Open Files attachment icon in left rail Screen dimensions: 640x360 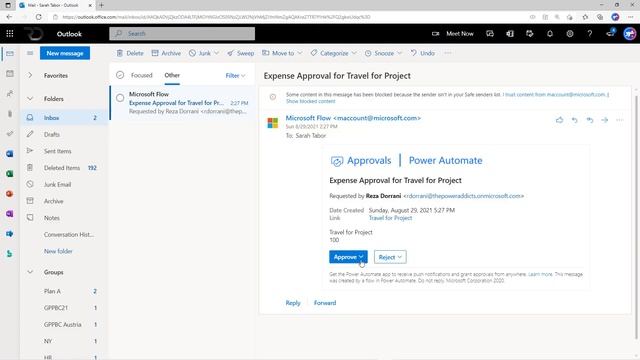tap(10, 113)
